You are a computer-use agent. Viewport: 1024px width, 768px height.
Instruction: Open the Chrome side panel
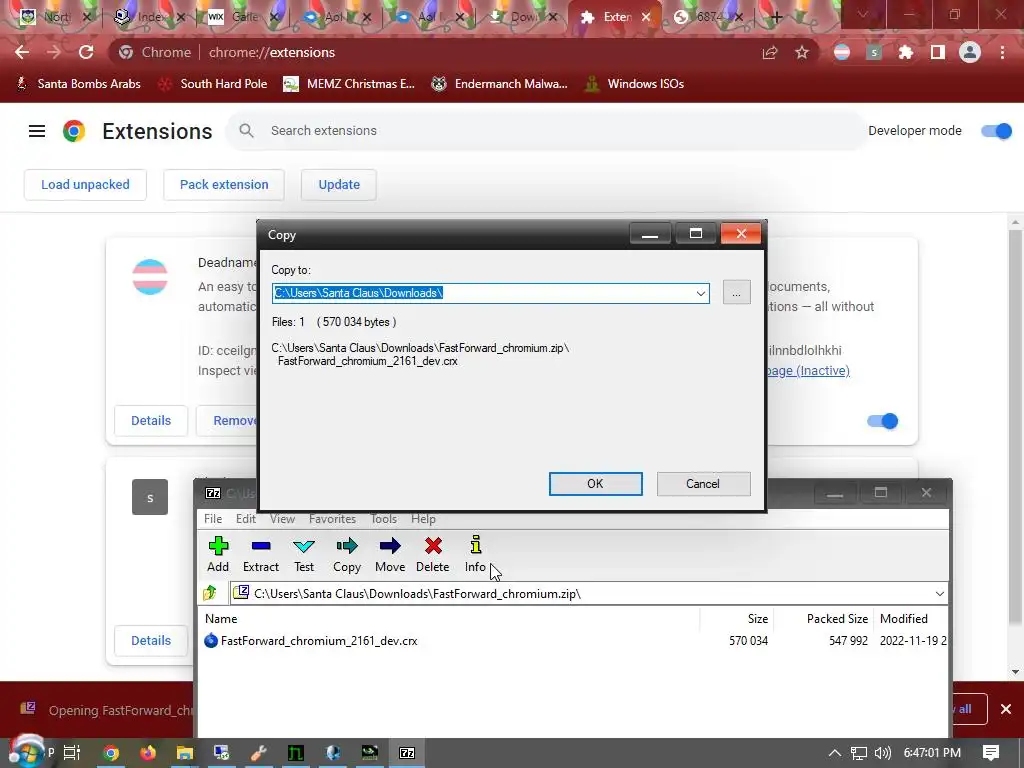coord(938,52)
